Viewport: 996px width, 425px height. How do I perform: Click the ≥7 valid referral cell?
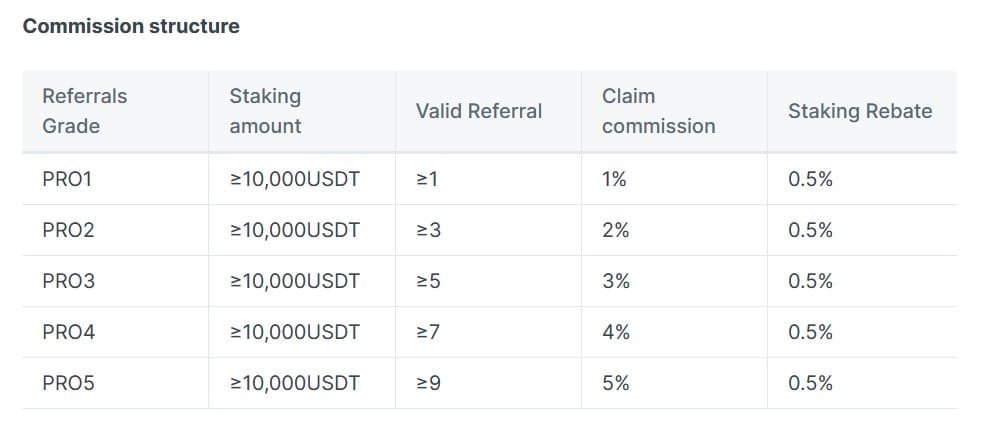(x=428, y=332)
